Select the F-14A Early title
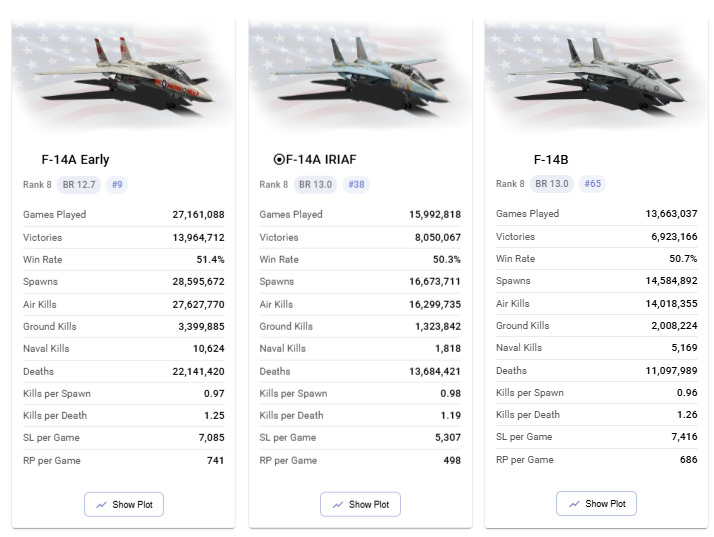The image size is (714, 537). click(76, 159)
